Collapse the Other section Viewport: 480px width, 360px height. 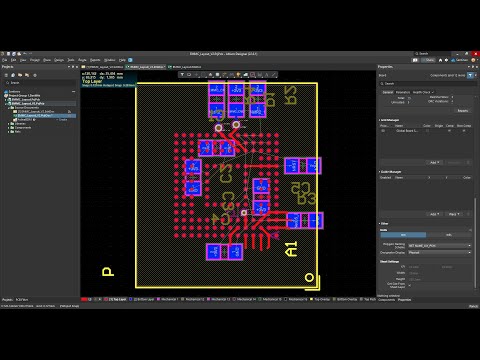click(x=379, y=224)
